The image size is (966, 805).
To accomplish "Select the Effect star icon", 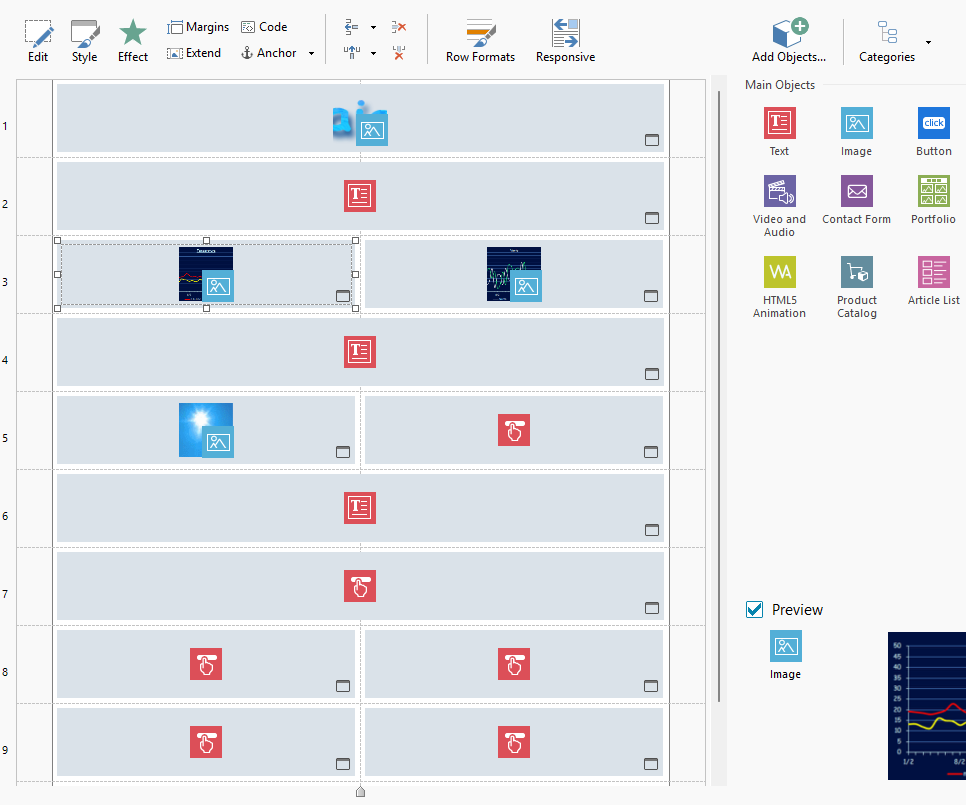I will tap(133, 41).
